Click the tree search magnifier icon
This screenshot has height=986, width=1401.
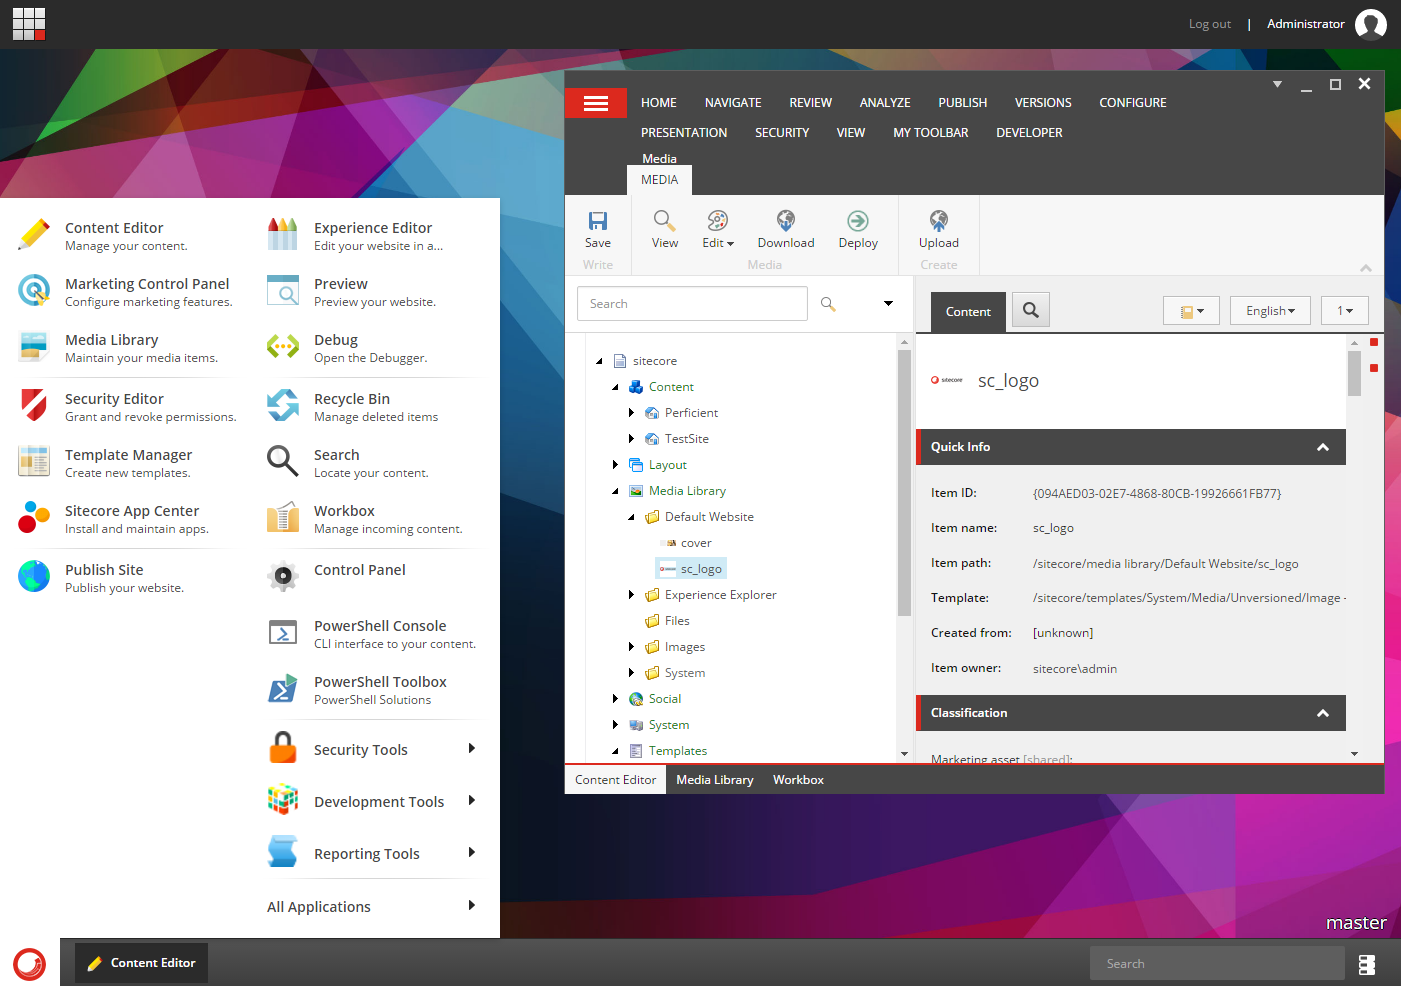point(828,304)
